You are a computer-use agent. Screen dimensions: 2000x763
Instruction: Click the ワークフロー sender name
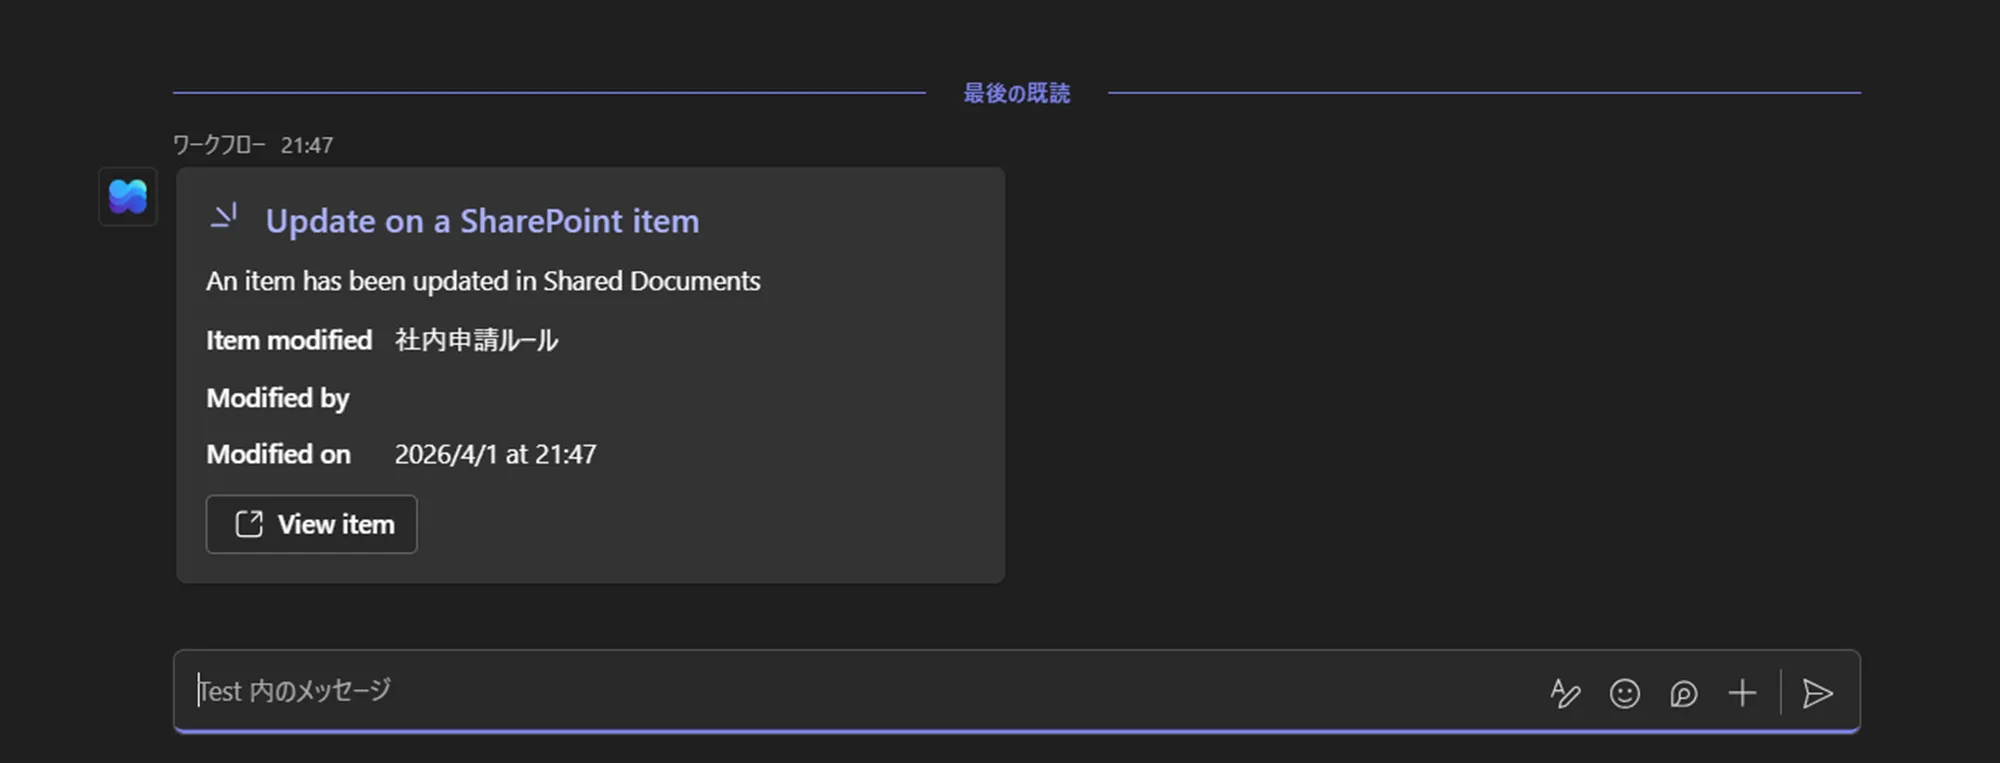point(219,145)
